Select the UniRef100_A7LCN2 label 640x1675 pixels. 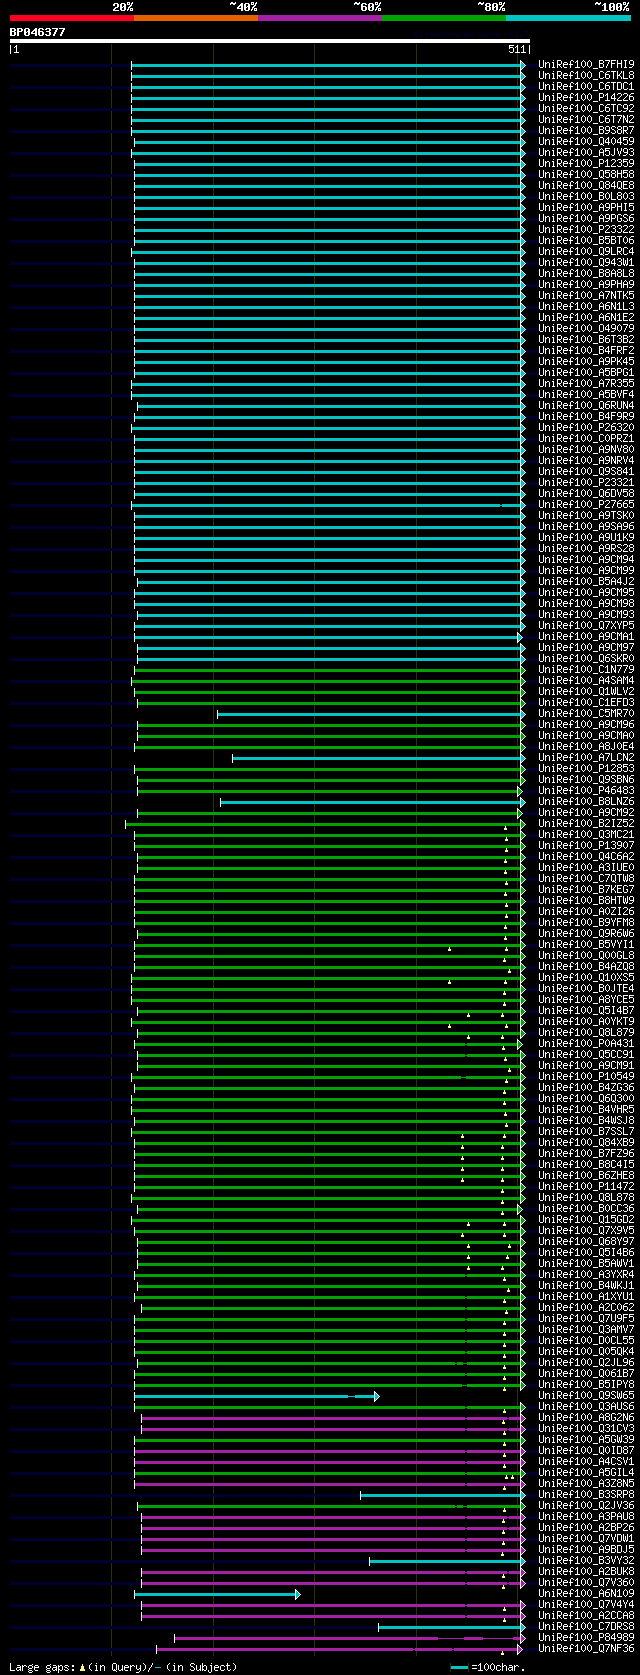pos(586,757)
